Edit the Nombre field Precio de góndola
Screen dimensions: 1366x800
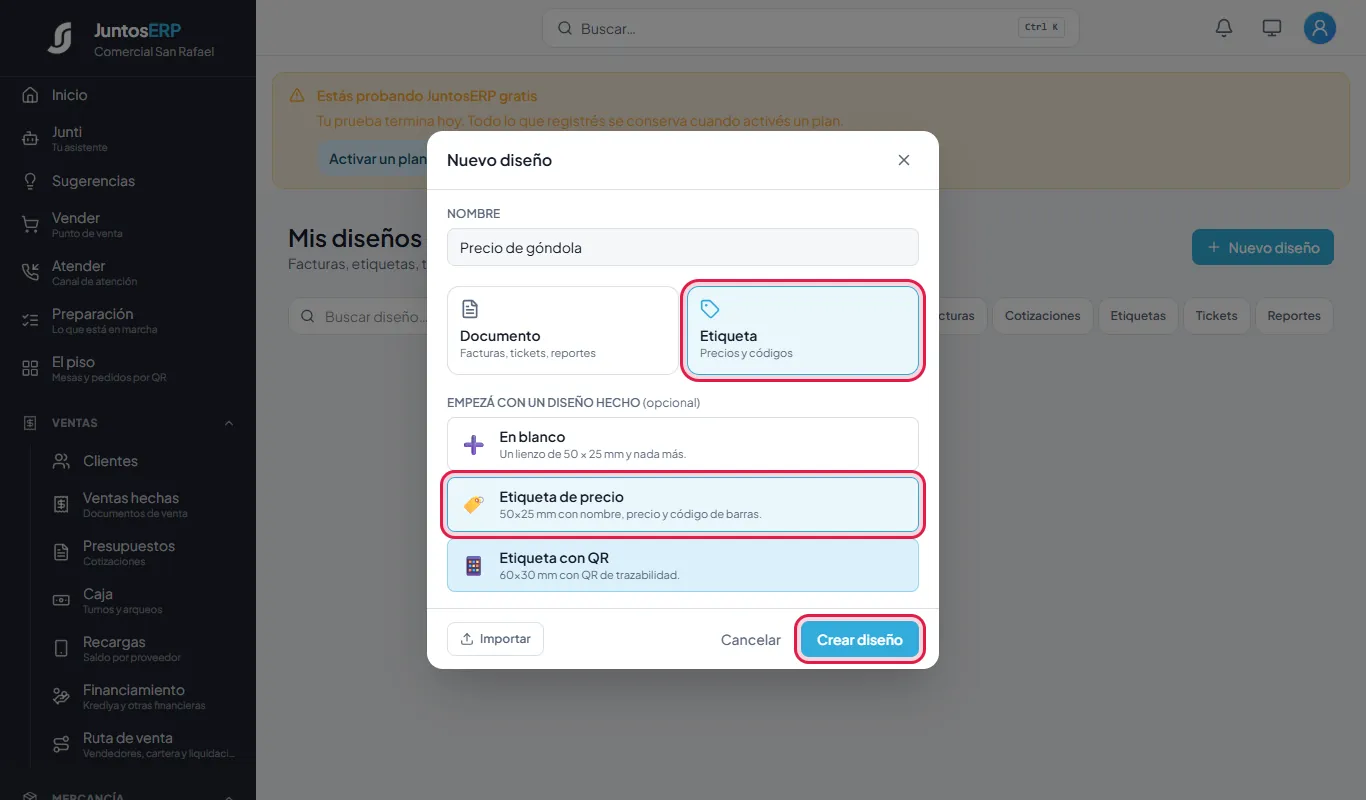click(x=683, y=248)
